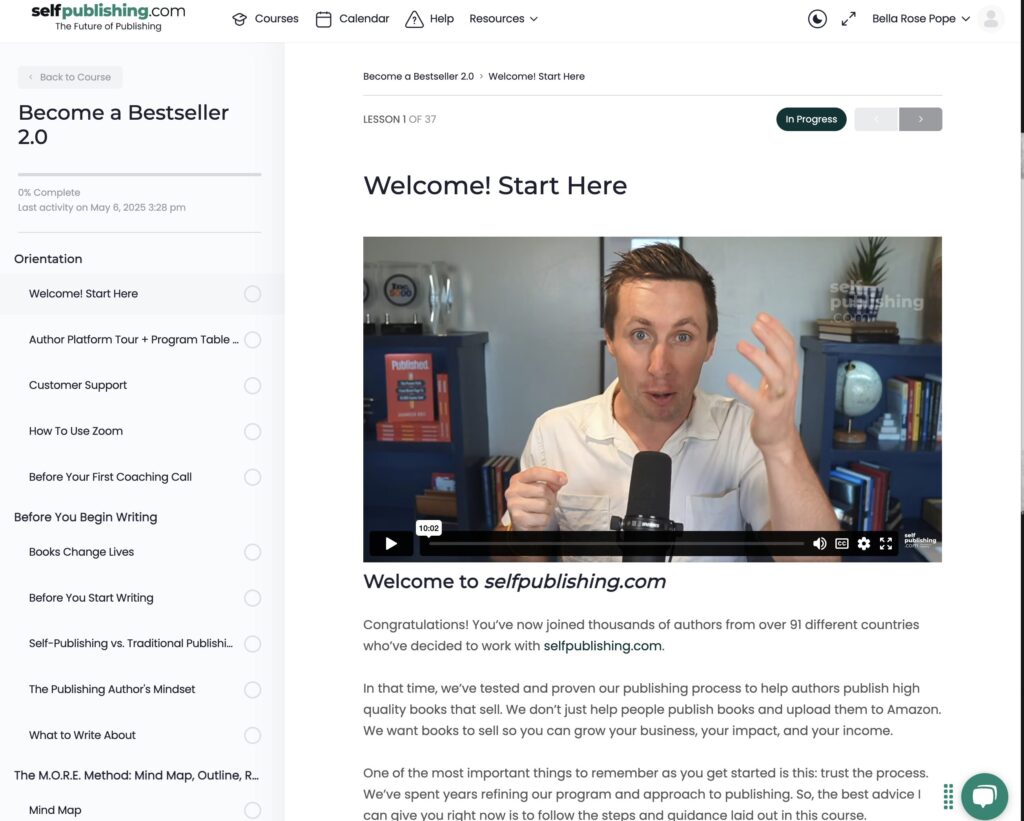Open the Mind Map lesson
The height and width of the screenshot is (821, 1024).
[55, 810]
